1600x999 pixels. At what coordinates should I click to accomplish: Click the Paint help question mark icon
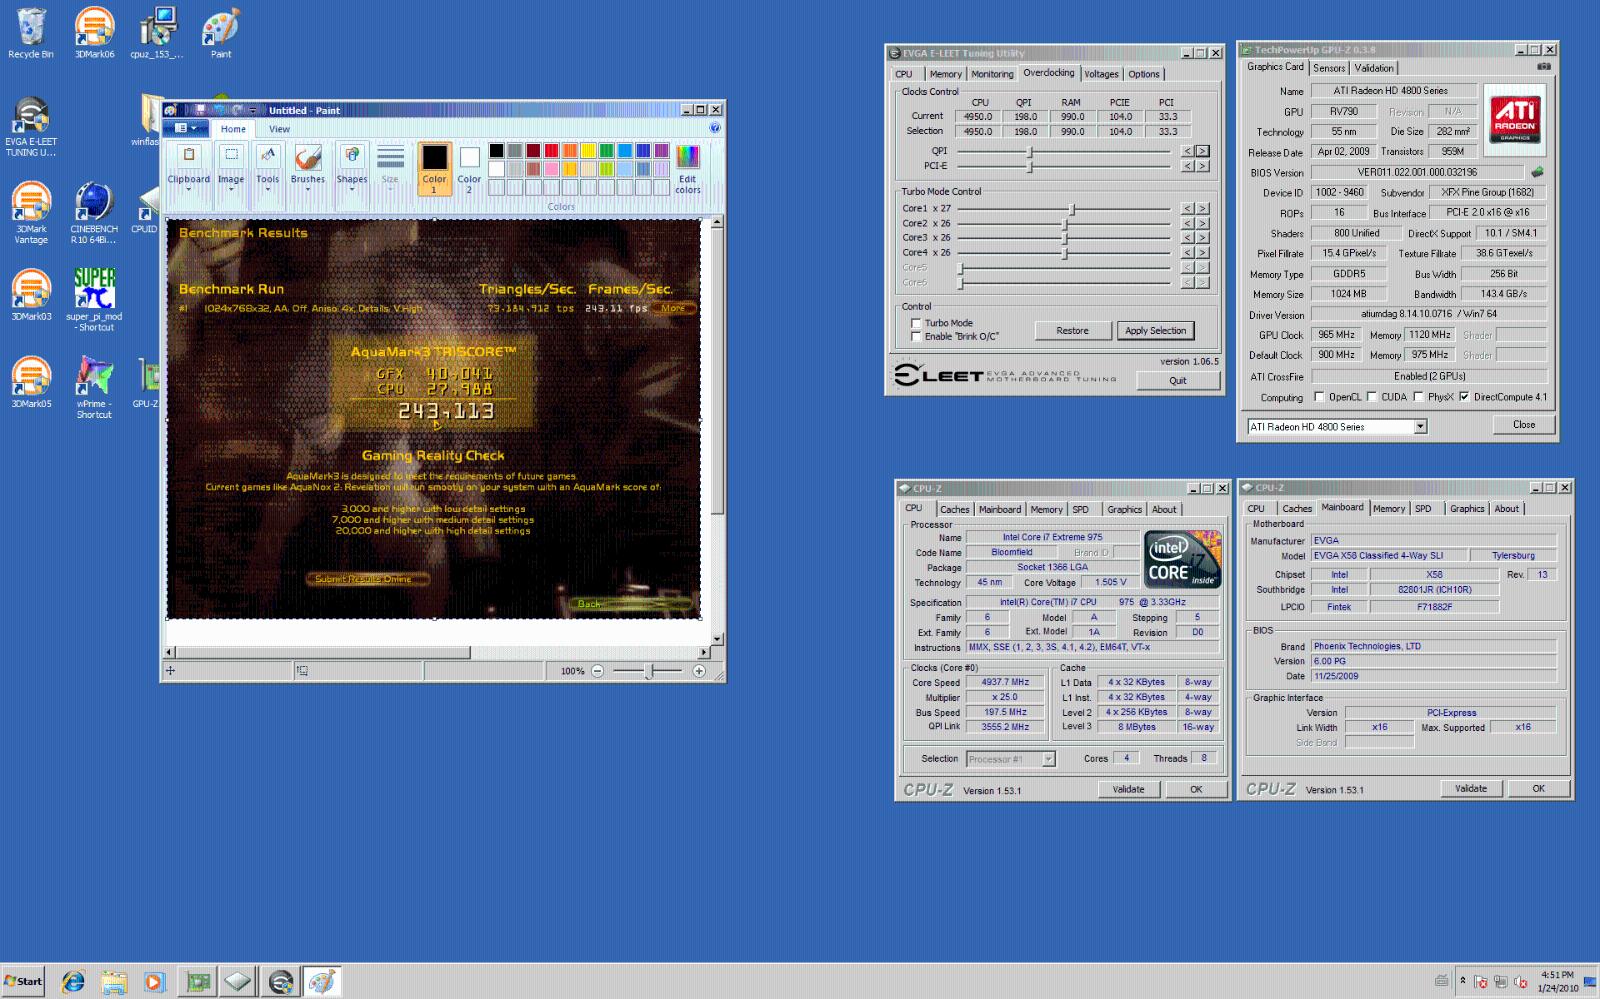click(x=715, y=128)
